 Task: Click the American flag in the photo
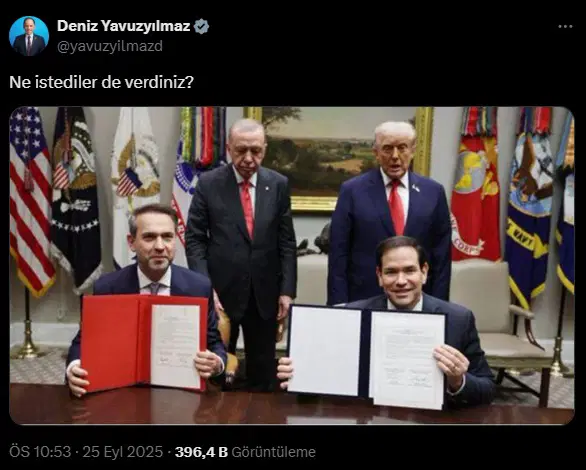[x=31, y=201]
